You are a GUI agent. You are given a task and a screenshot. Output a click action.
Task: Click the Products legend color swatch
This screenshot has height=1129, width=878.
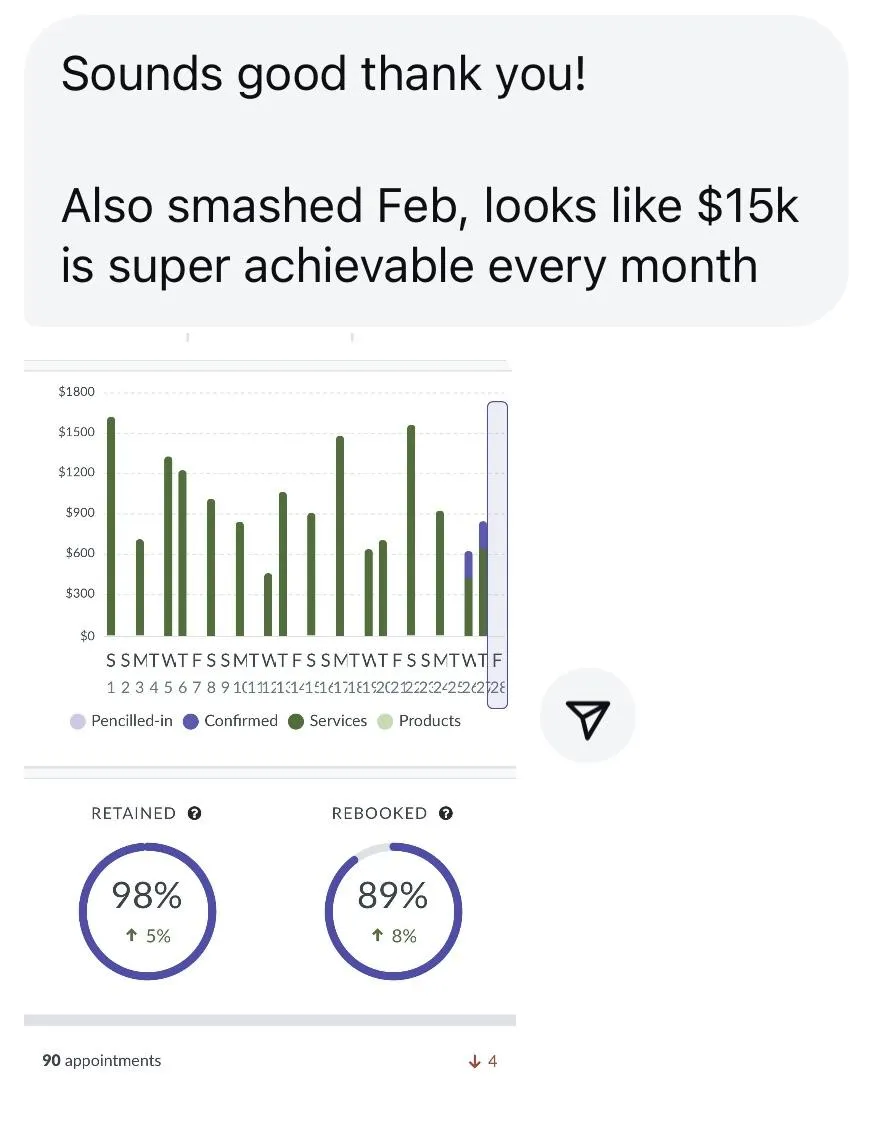coord(385,721)
